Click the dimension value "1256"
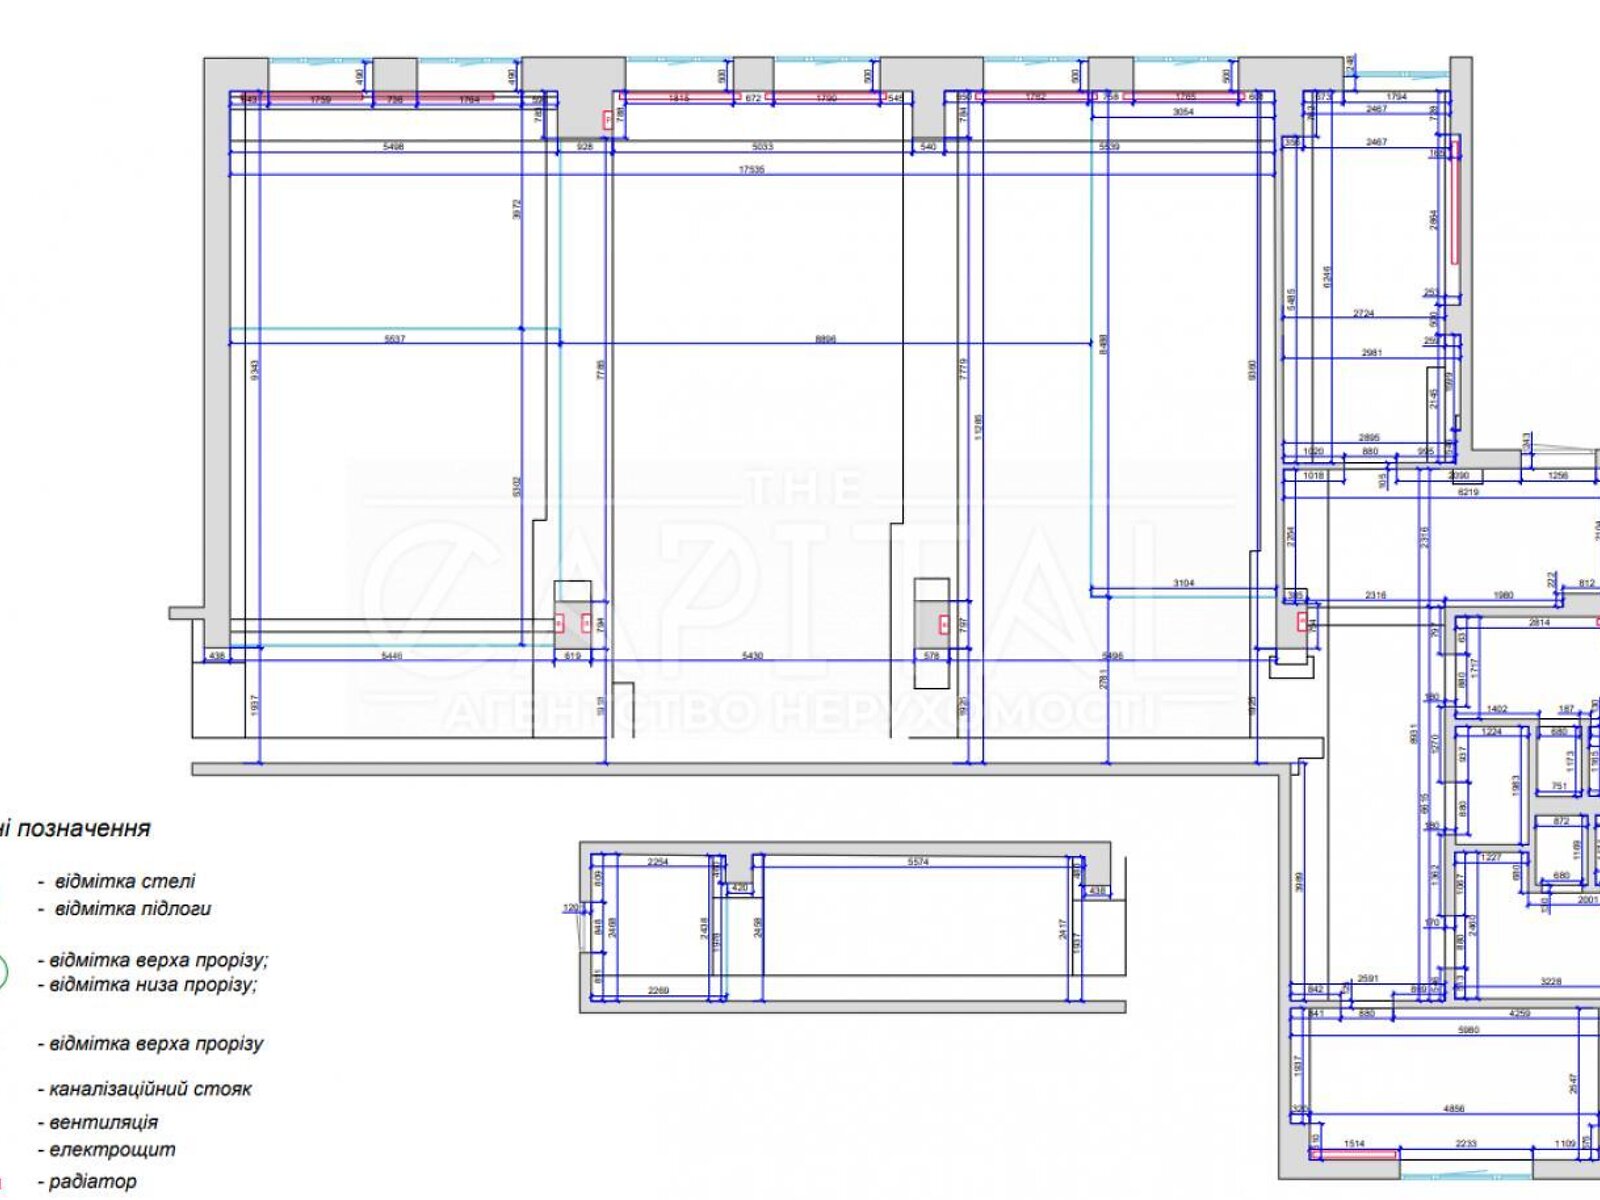Viewport: 1600px width, 1200px height. [1558, 476]
